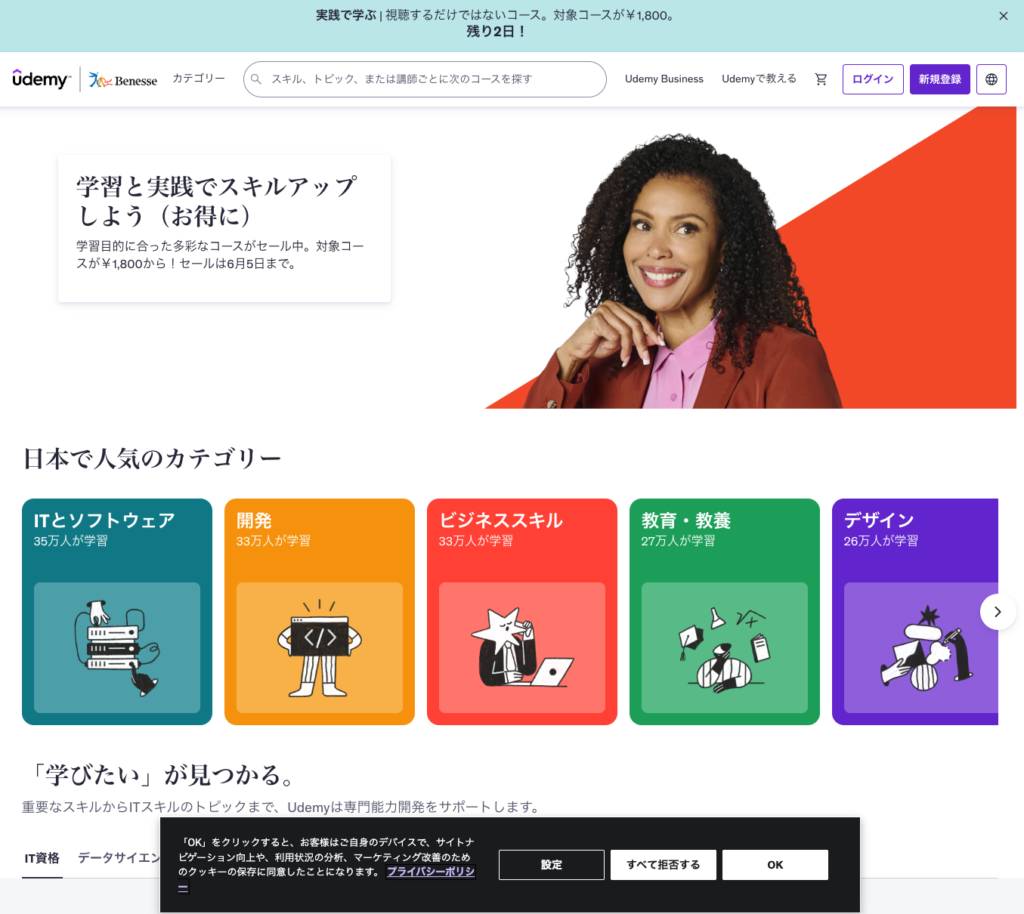Advance the category carousel with the arrow
Screen dimensions: 1024x914
[997, 612]
